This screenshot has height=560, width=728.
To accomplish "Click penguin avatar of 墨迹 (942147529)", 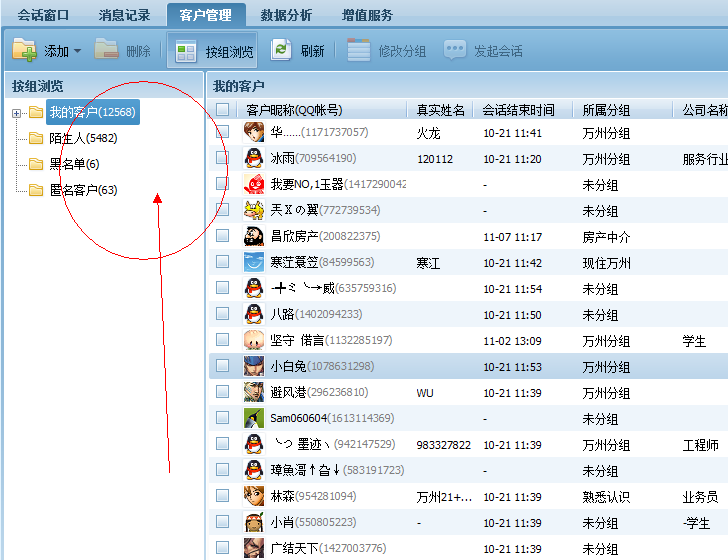I will tap(254, 444).
